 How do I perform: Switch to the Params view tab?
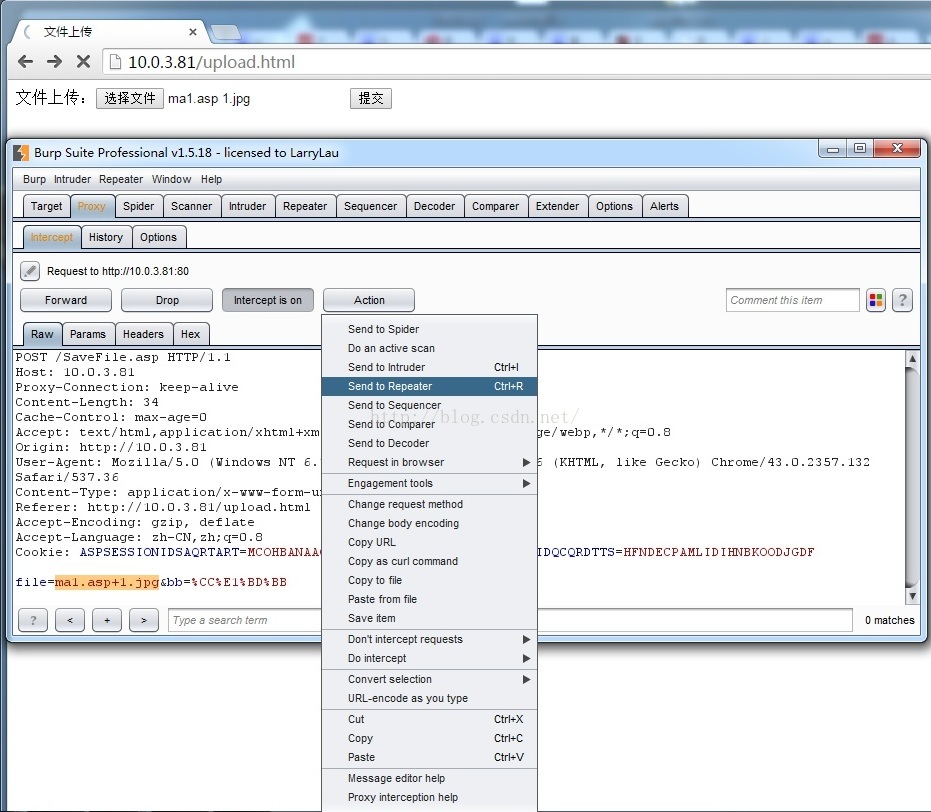88,334
